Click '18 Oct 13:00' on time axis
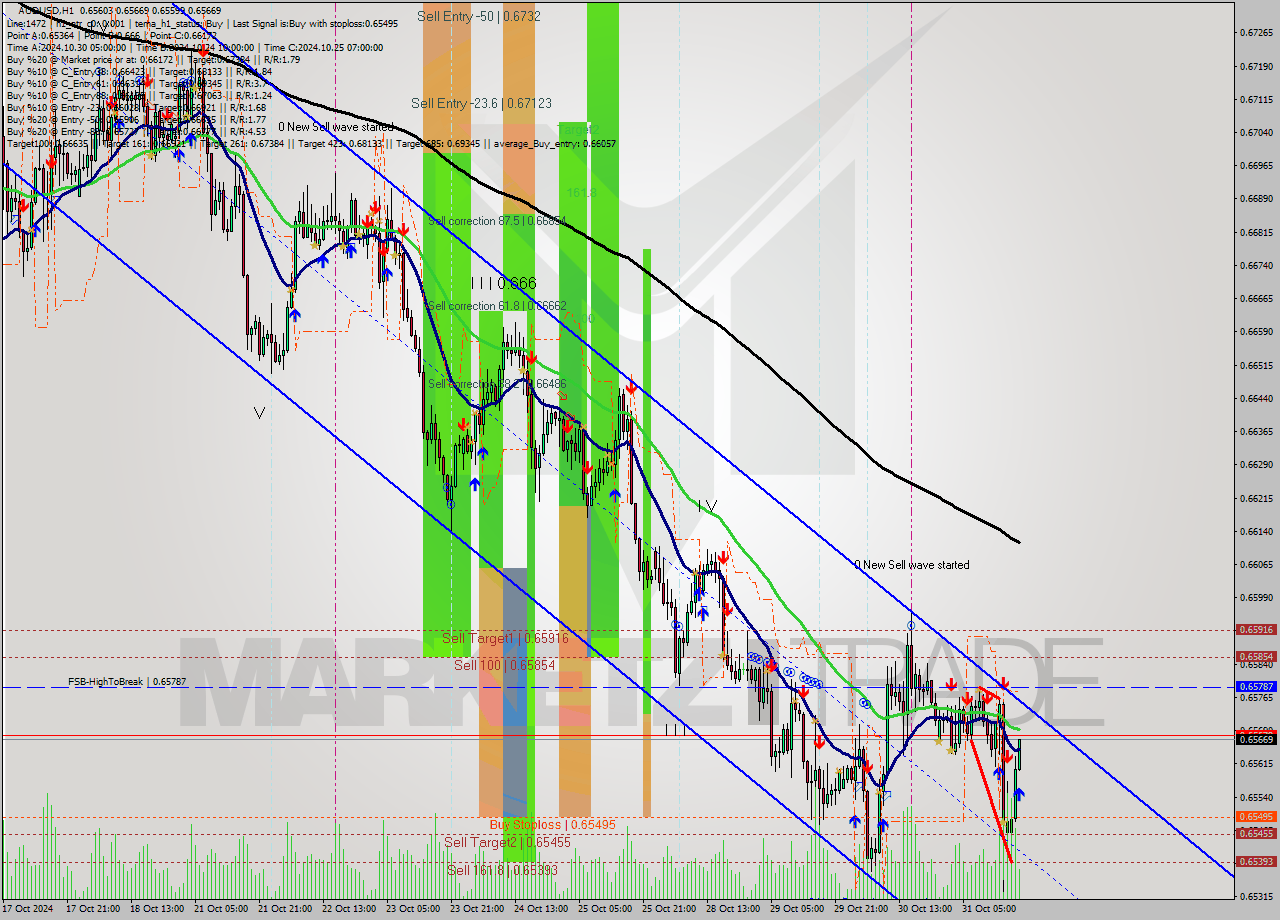The image size is (1280, 920). [x=156, y=909]
